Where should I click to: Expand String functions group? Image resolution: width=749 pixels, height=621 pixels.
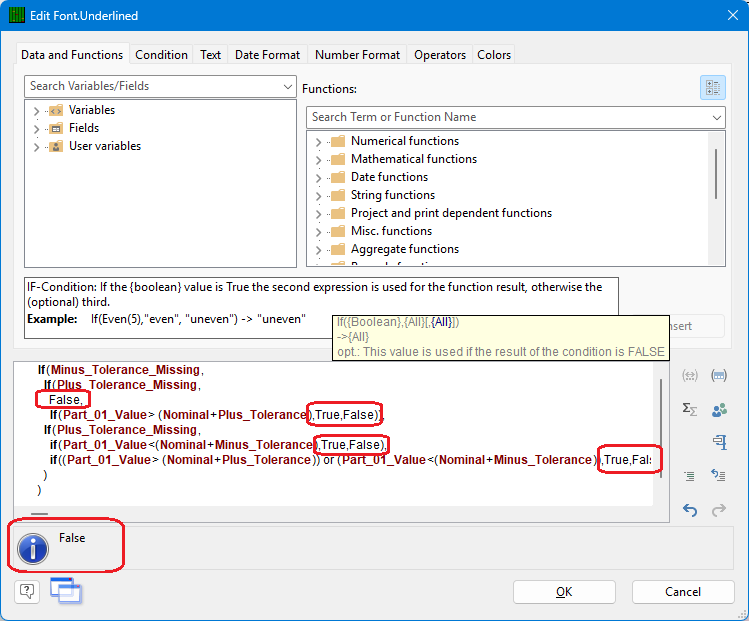[318, 195]
